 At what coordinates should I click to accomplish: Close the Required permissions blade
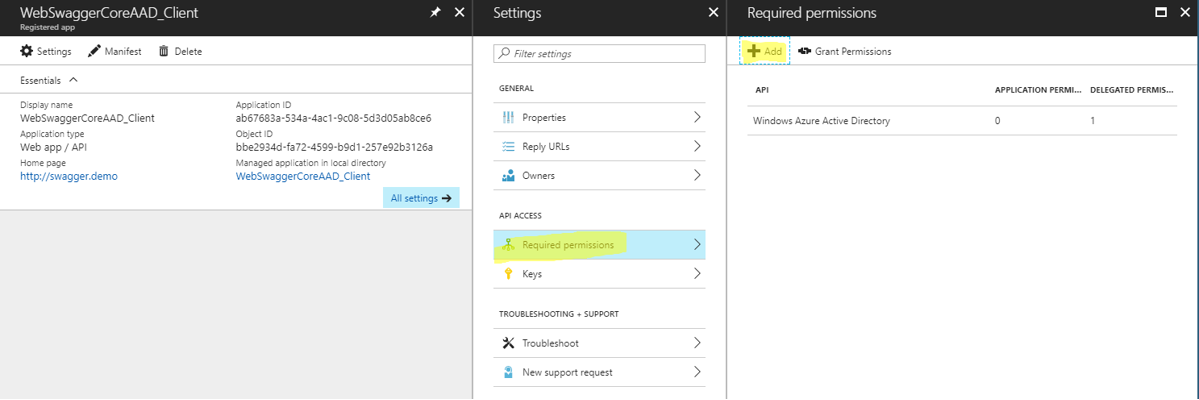[x=1185, y=12]
